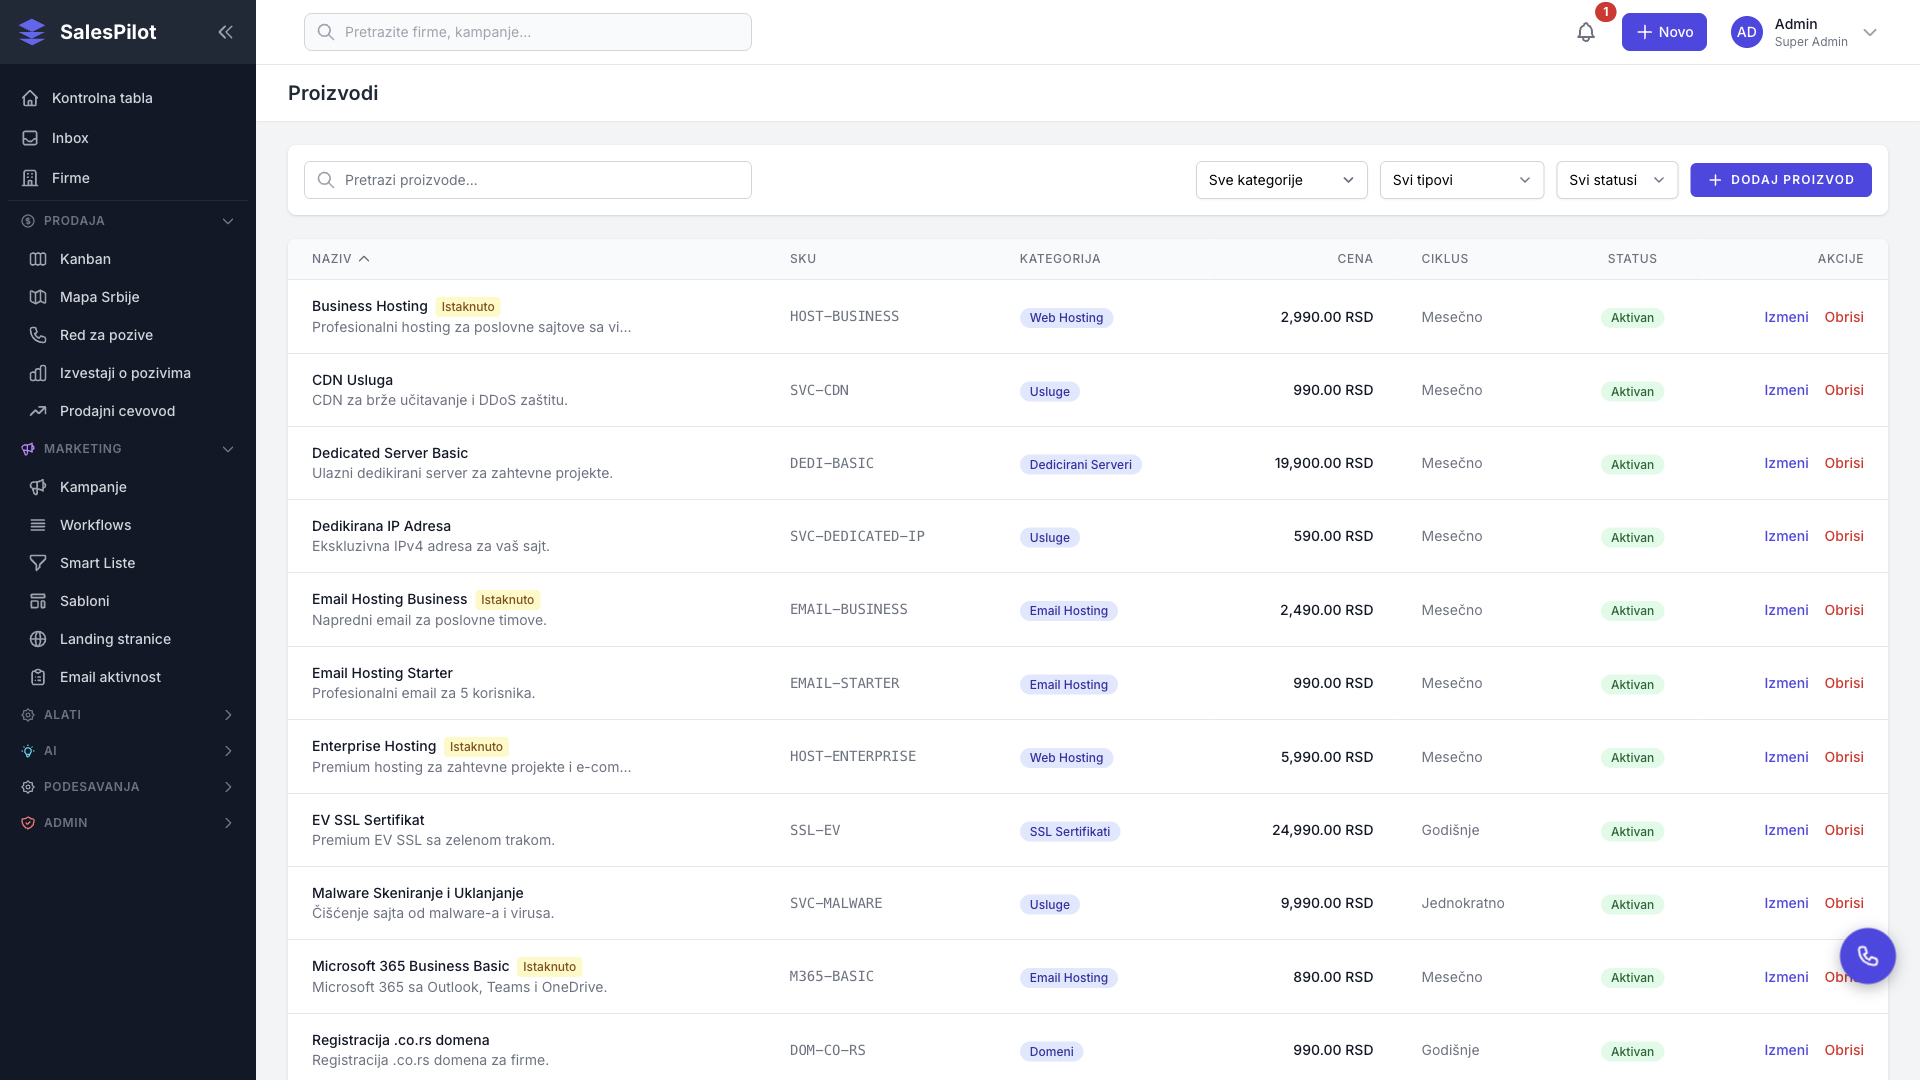The height and width of the screenshot is (1080, 1920).
Task: Open Mapa Srbije map icon
Action: (38, 297)
